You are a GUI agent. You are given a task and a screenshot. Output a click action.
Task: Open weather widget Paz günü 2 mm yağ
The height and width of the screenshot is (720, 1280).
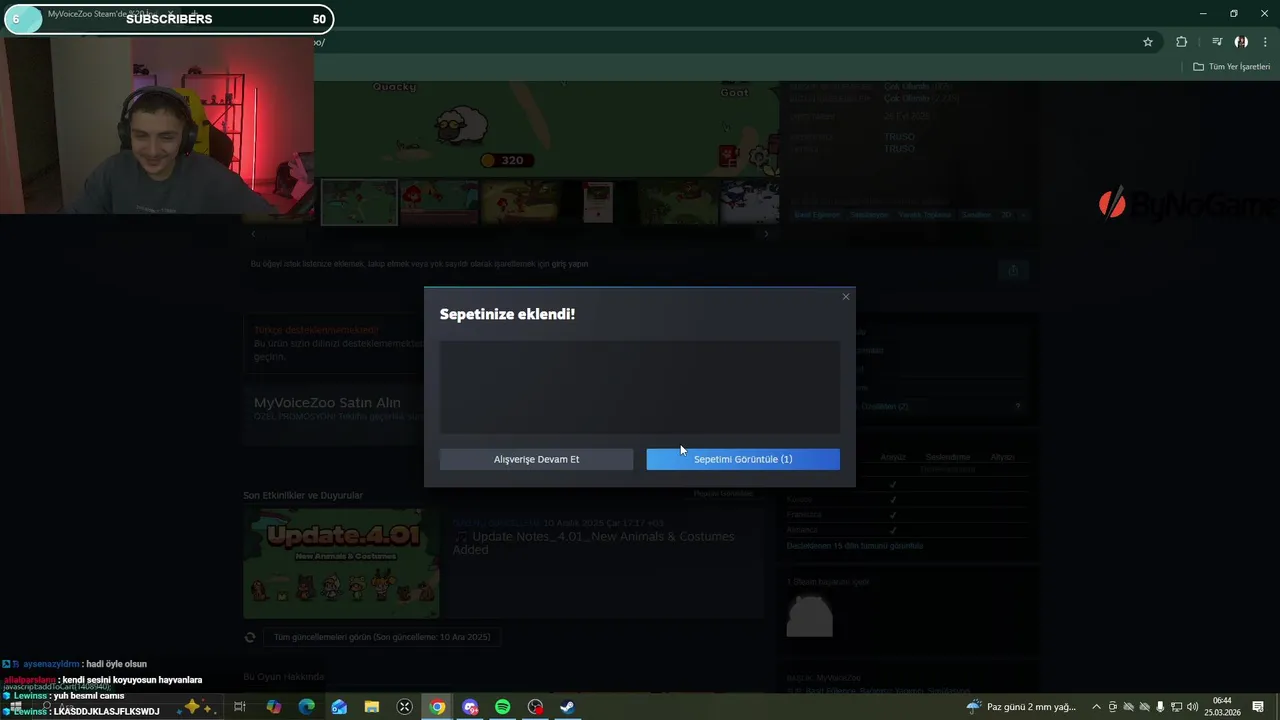pyautogui.click(x=1021, y=707)
